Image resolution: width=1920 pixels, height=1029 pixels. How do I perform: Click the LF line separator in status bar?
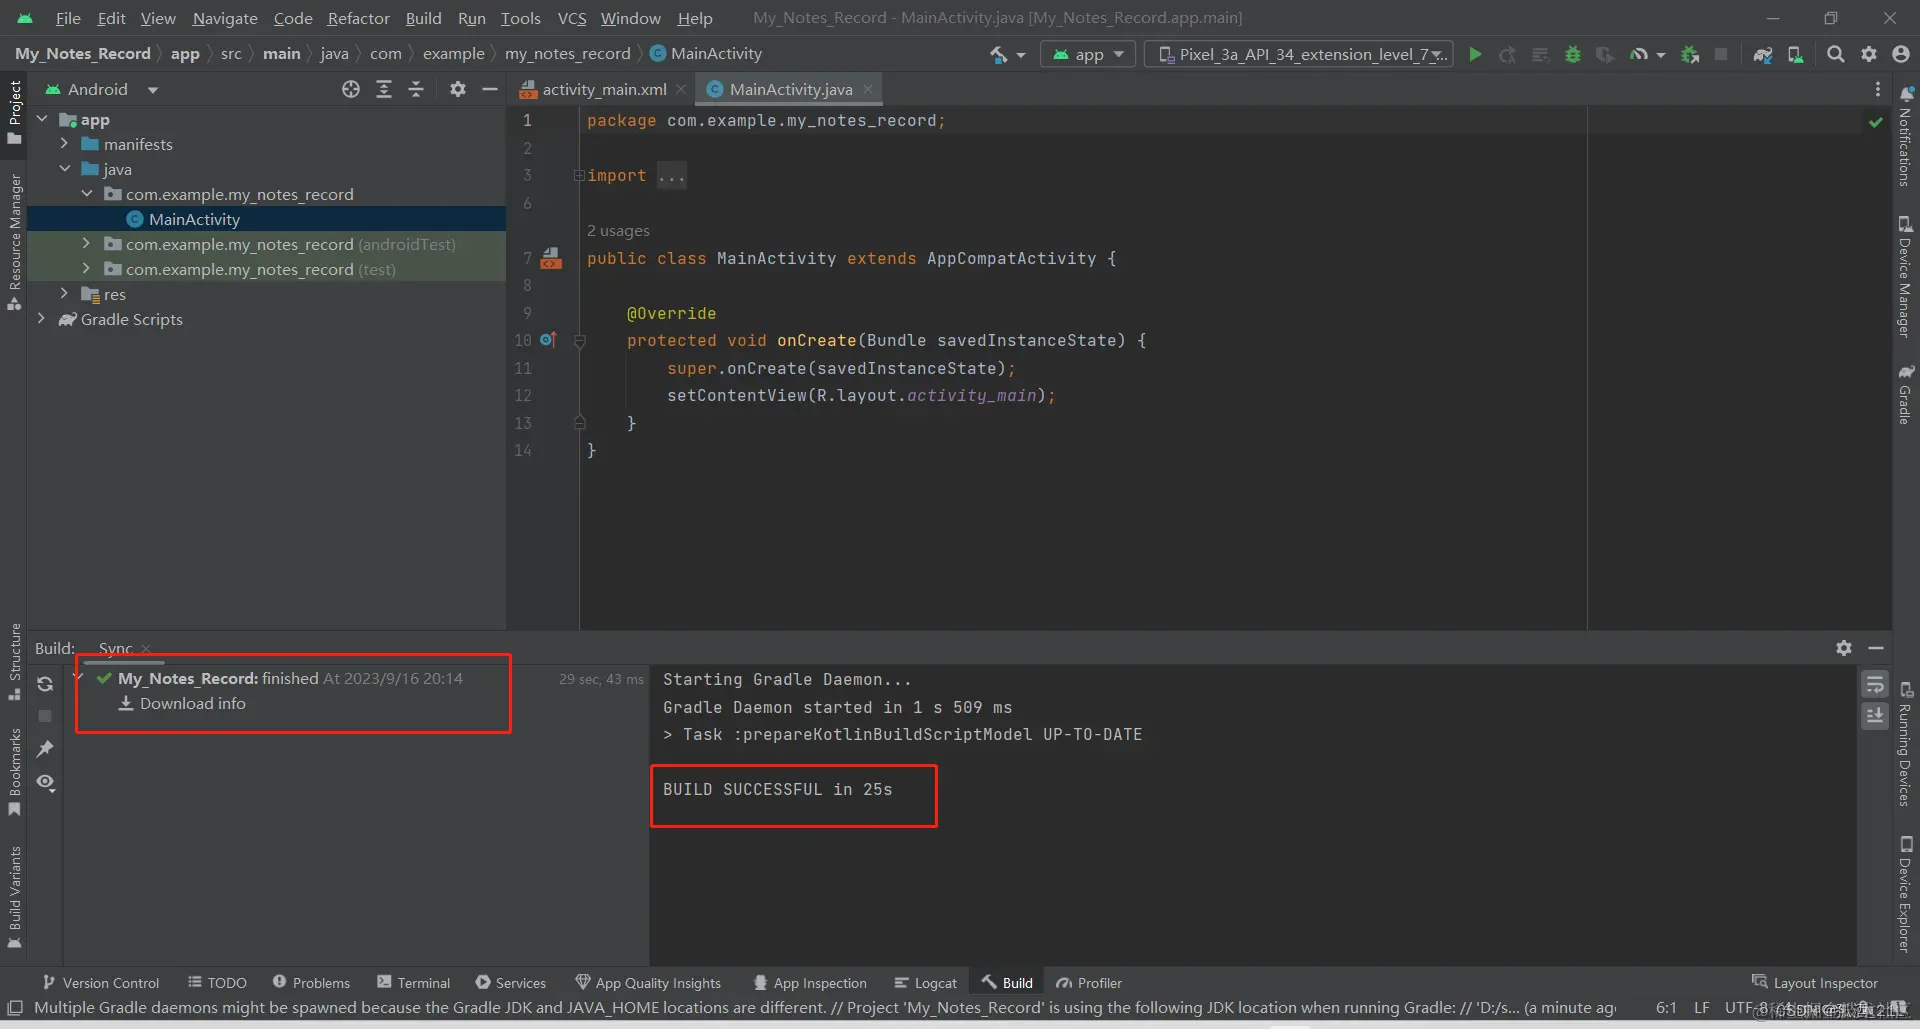(1702, 1008)
